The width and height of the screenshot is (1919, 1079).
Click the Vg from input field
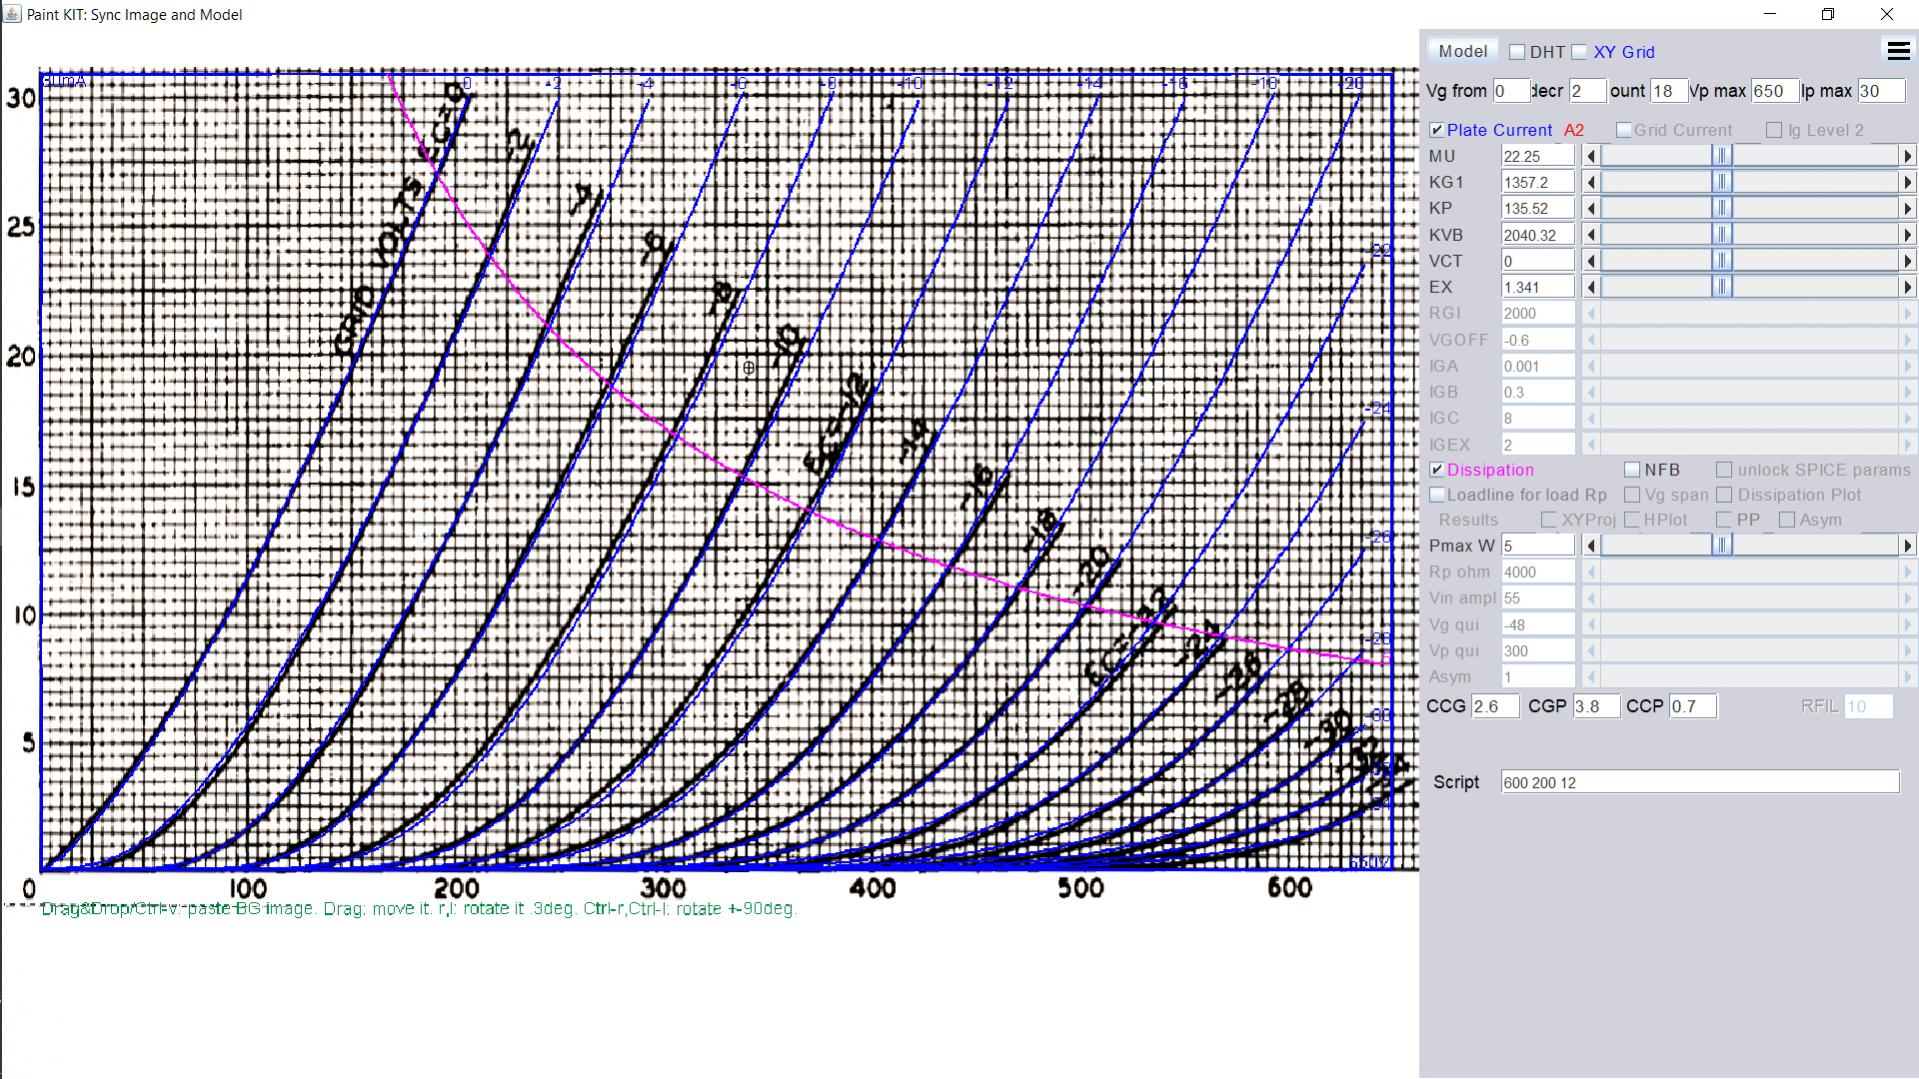(x=1511, y=91)
